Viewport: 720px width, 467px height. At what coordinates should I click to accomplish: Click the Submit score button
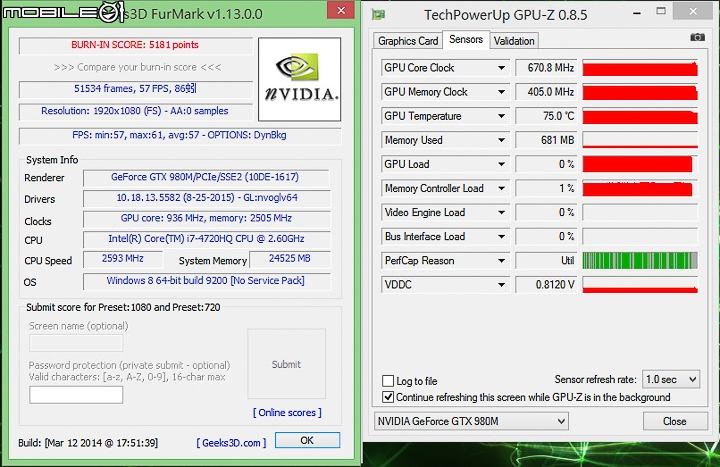click(x=286, y=364)
